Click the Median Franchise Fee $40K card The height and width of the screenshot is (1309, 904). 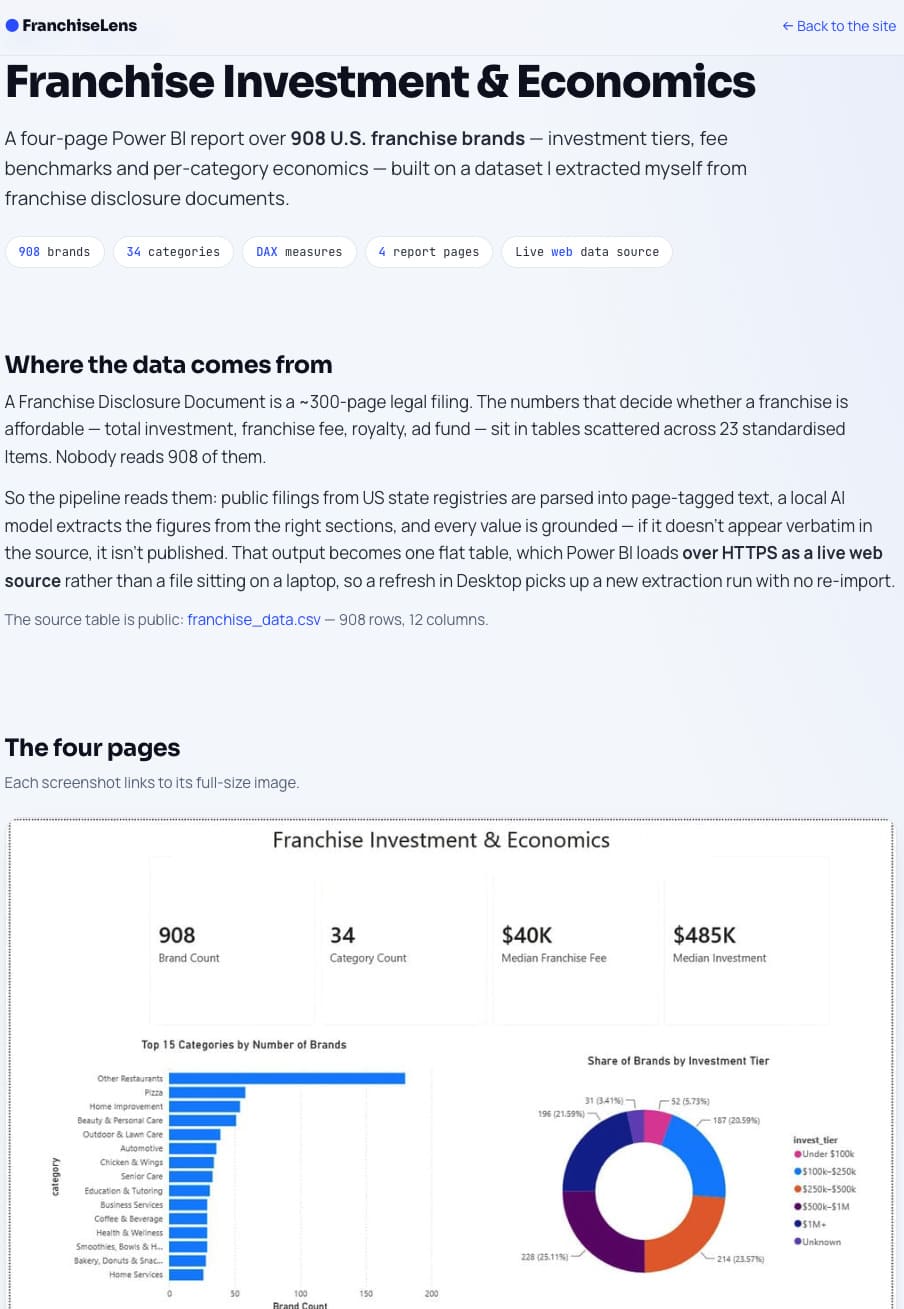point(575,942)
